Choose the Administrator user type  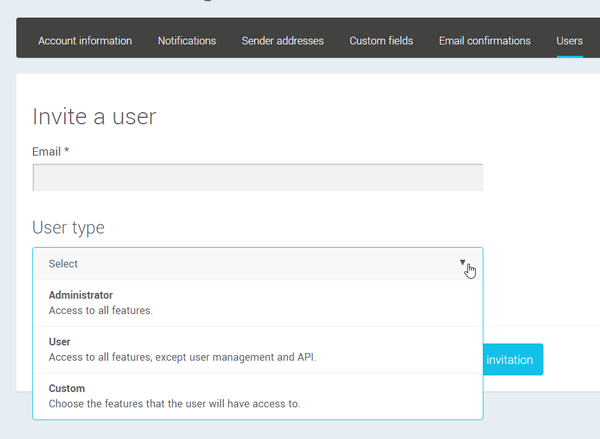(81, 296)
